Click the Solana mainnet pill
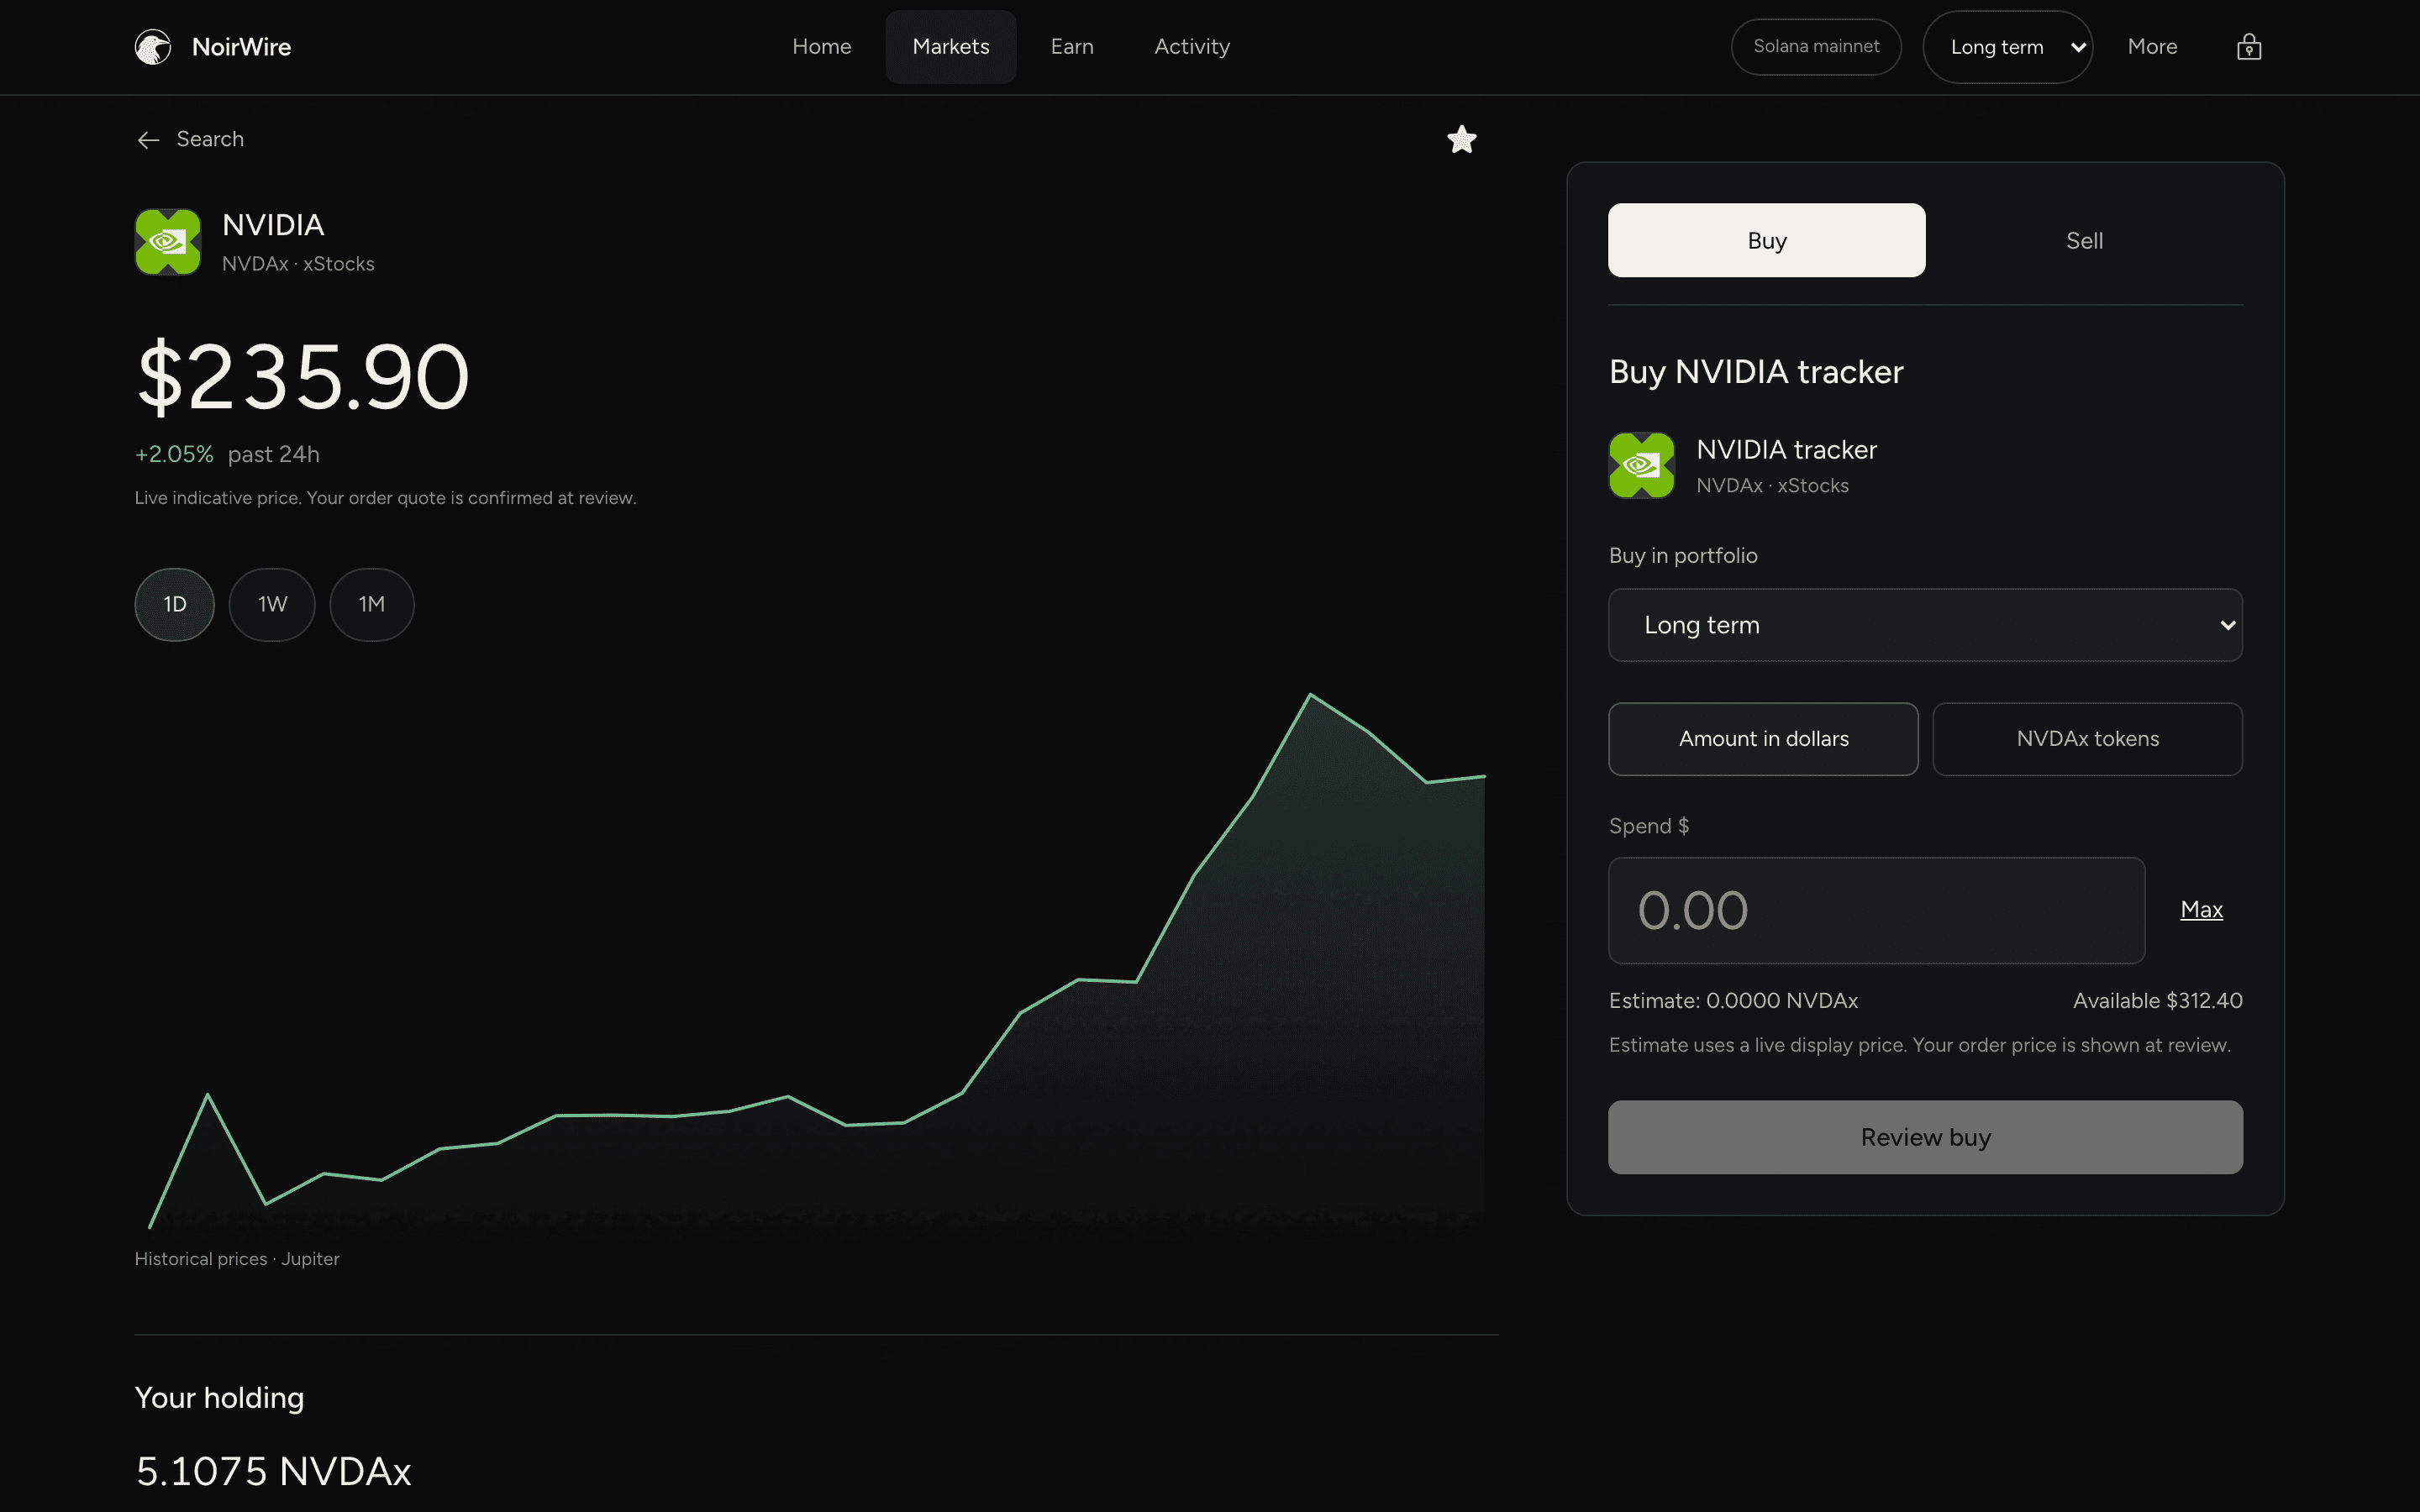 click(x=1816, y=47)
